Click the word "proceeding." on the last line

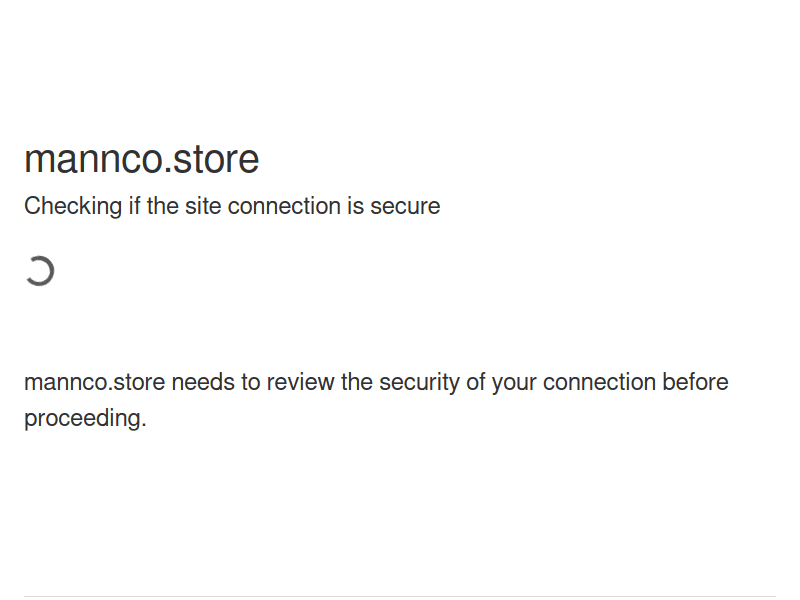coord(85,419)
